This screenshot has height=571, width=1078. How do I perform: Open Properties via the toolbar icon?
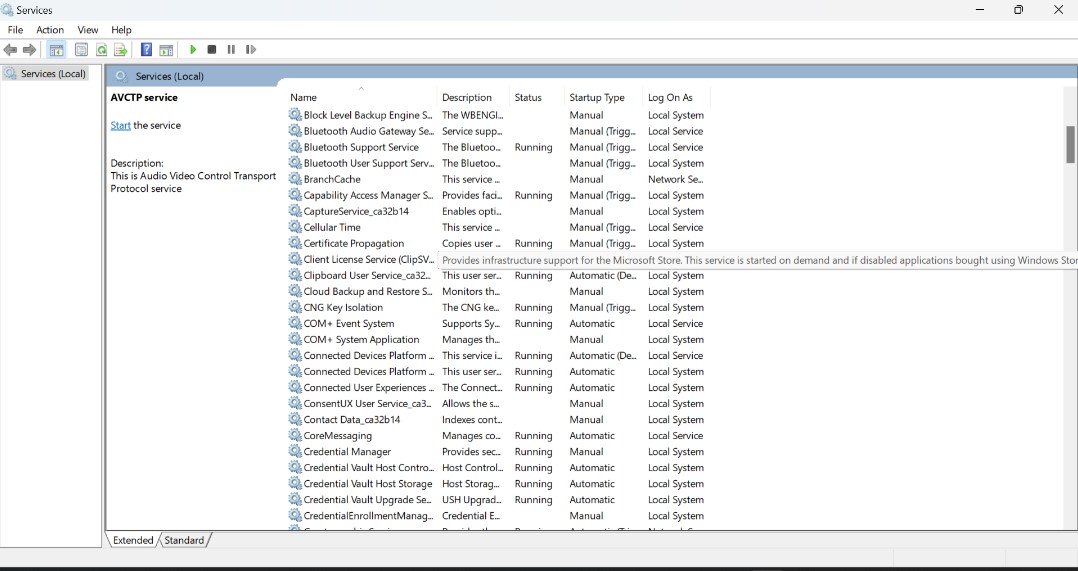coord(81,49)
